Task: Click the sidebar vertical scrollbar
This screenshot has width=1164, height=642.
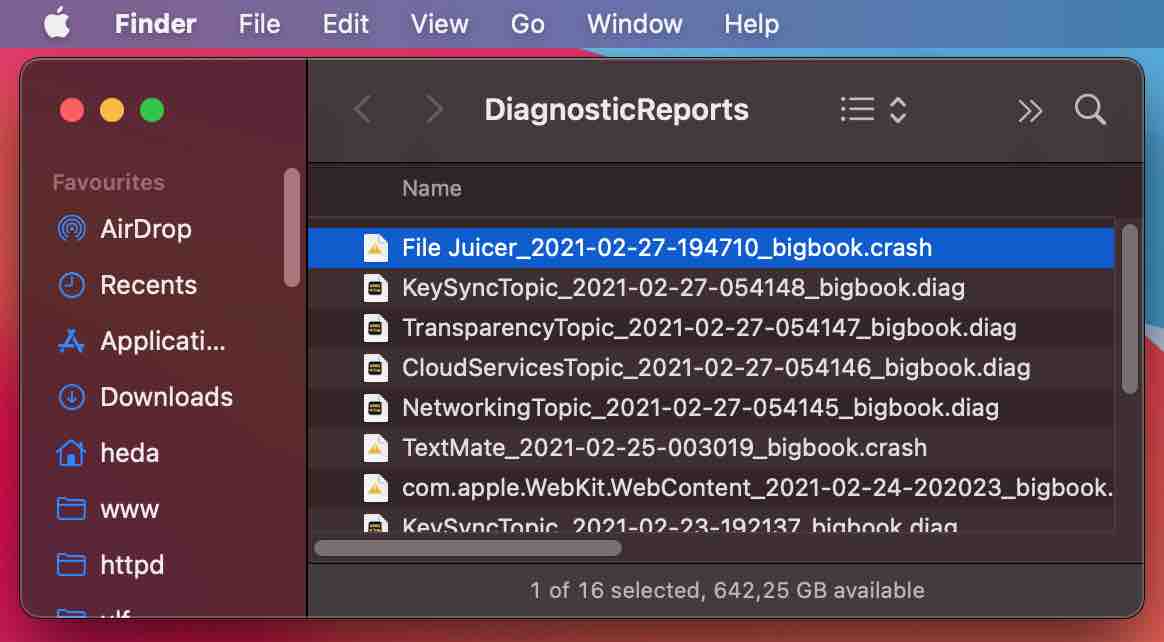Action: 292,227
